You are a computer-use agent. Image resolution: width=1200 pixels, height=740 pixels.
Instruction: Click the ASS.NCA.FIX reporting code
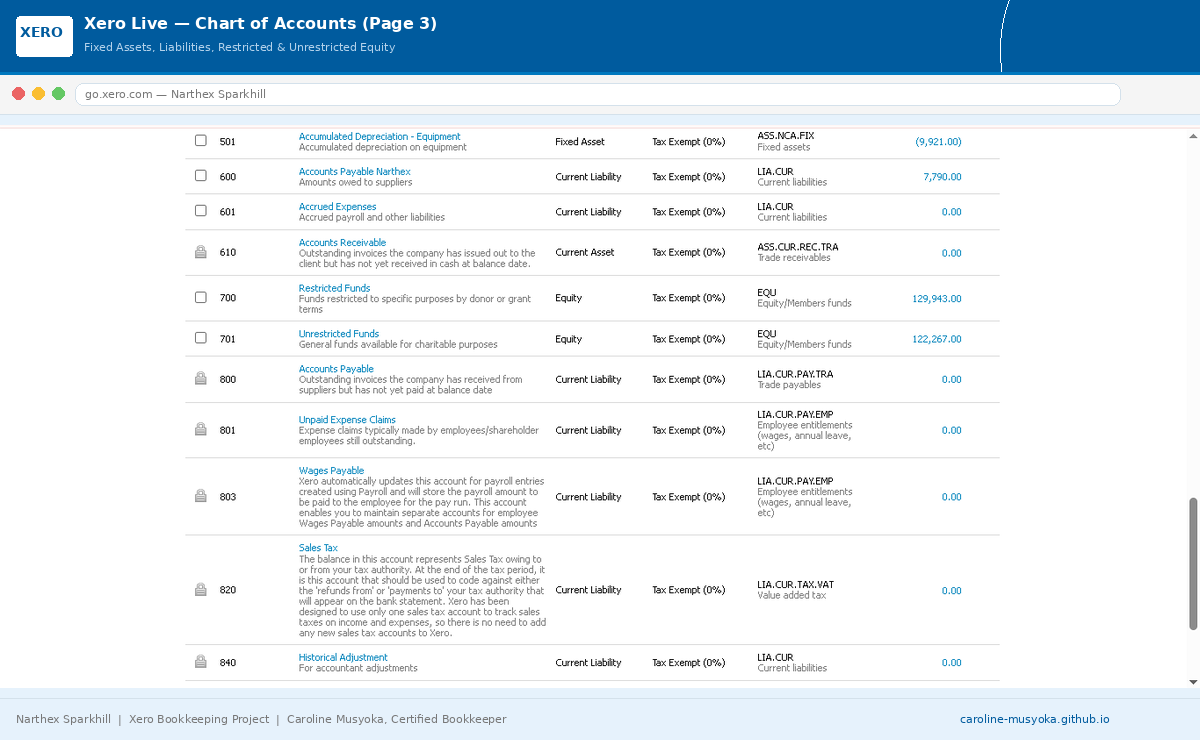pos(786,136)
